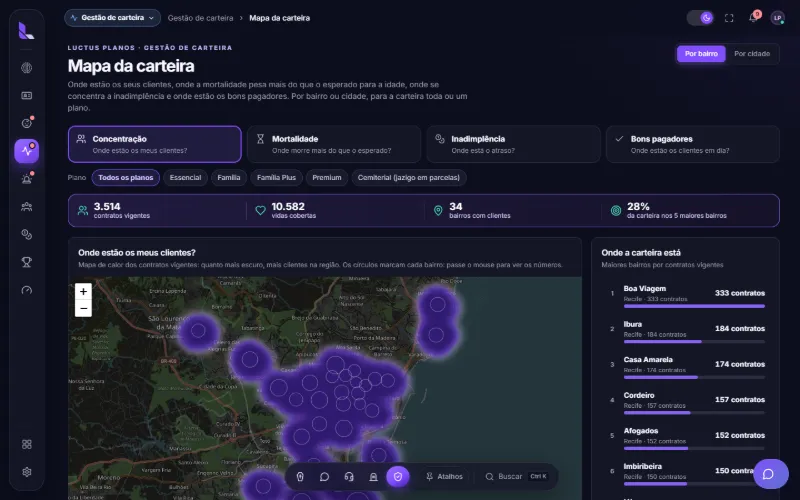Click the 10.582 vidas cobertas stat
This screenshot has height=500, width=800.
[x=335, y=210]
